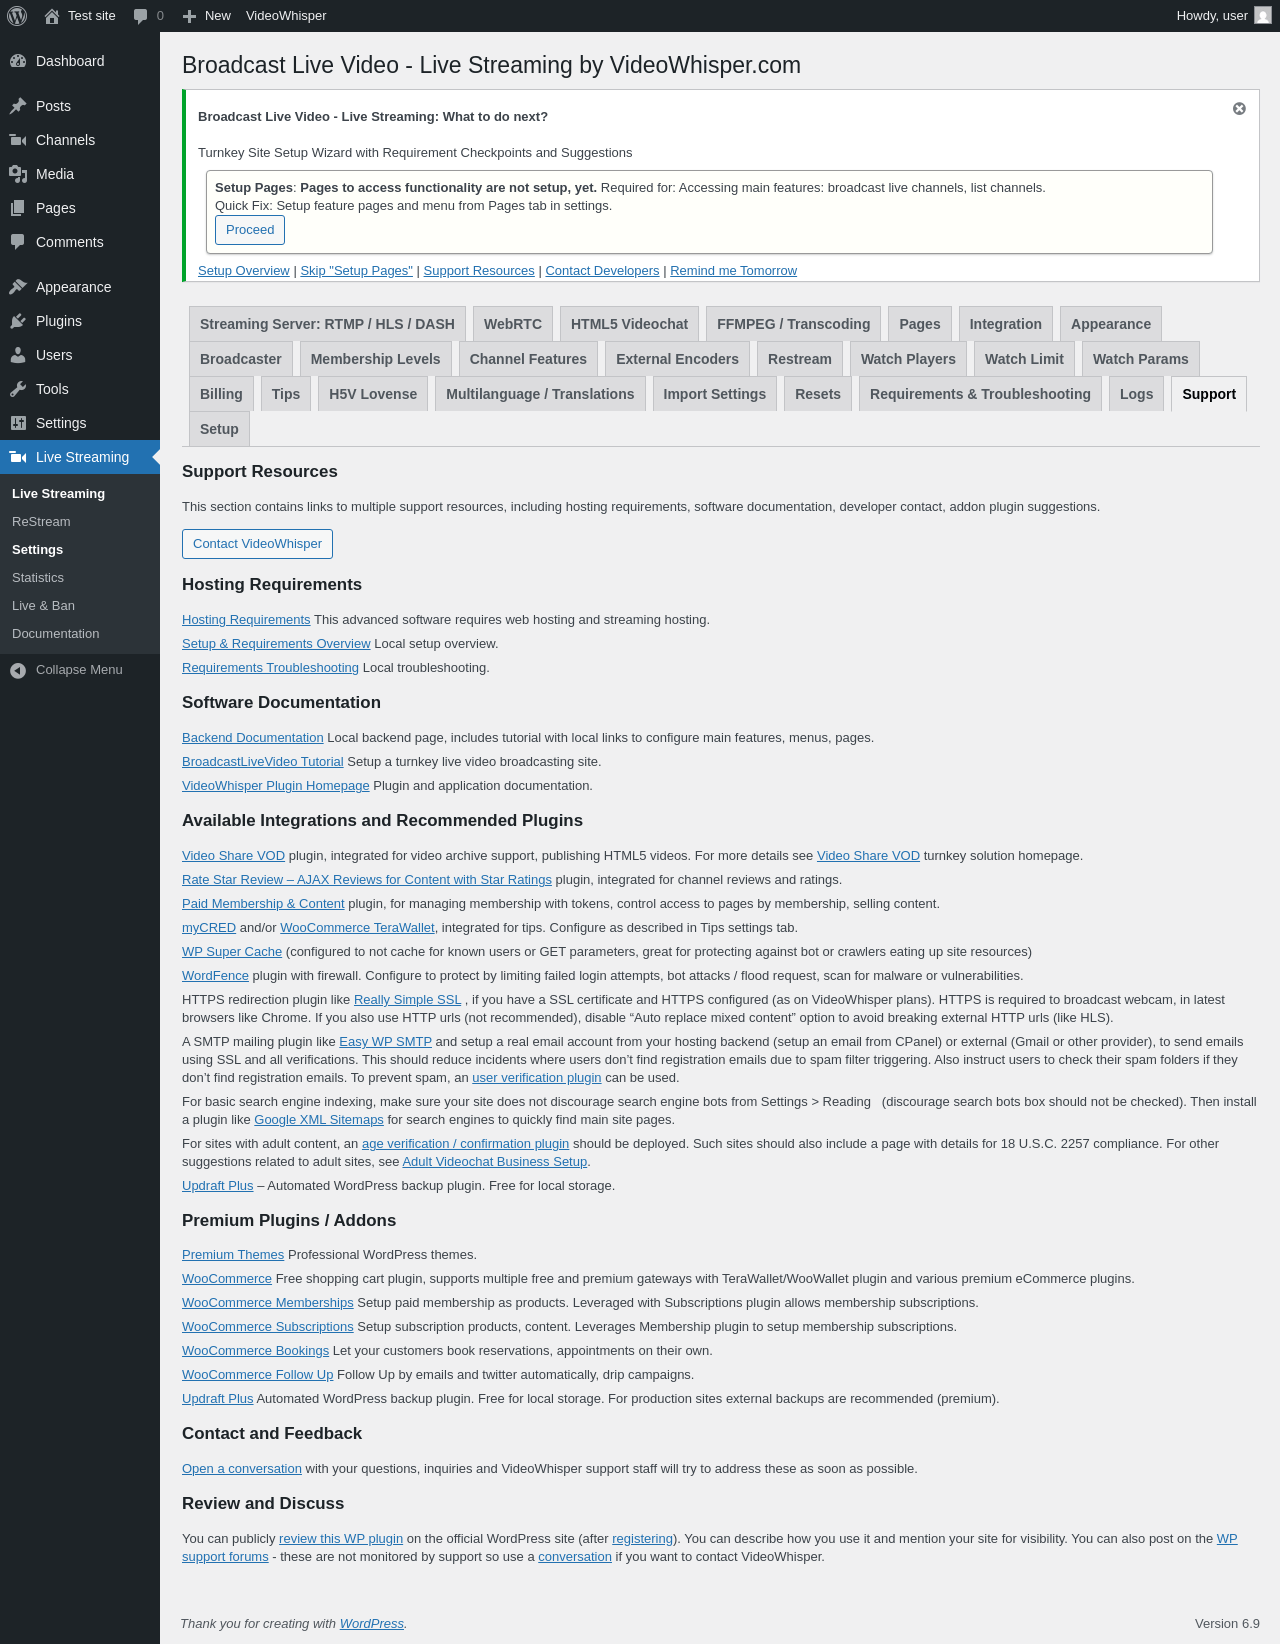Open the Test site home icon
1280x1644 pixels.
click(52, 16)
